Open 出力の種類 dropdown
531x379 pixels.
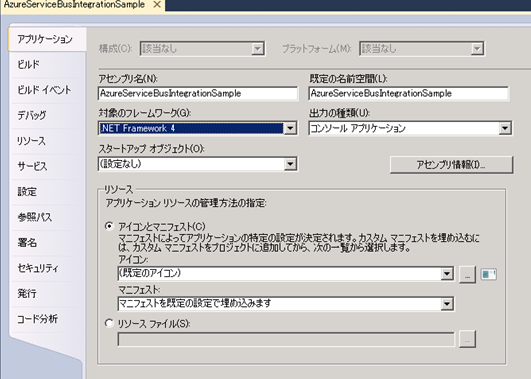click(x=410, y=128)
